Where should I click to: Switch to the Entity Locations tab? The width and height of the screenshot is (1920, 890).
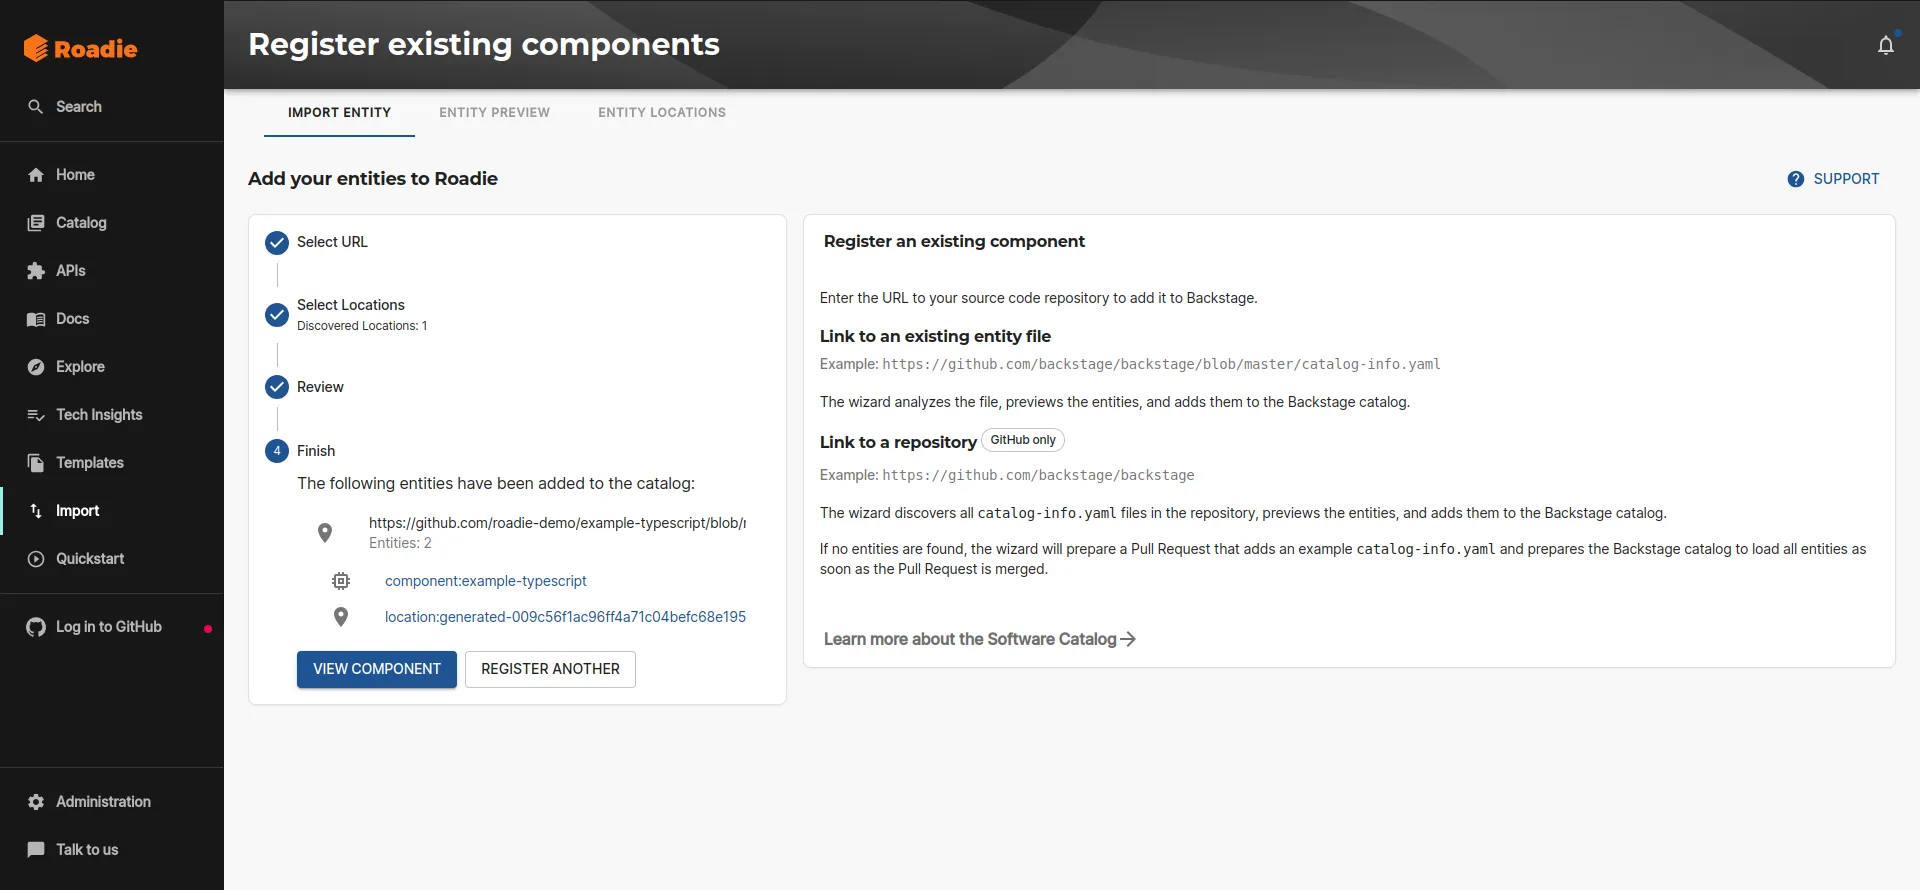(x=662, y=113)
